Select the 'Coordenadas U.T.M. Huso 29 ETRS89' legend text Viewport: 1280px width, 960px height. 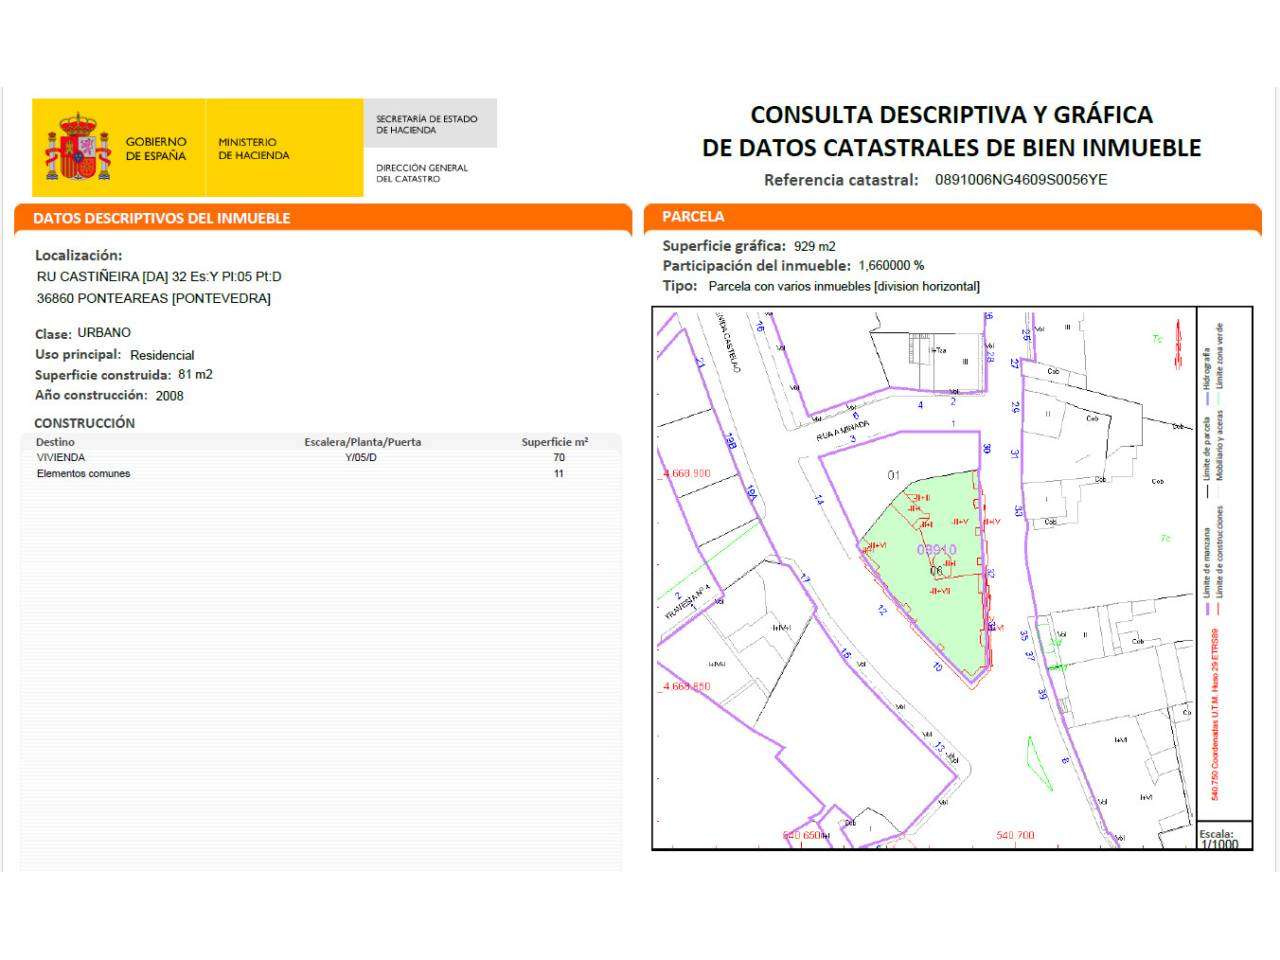coord(1215,714)
